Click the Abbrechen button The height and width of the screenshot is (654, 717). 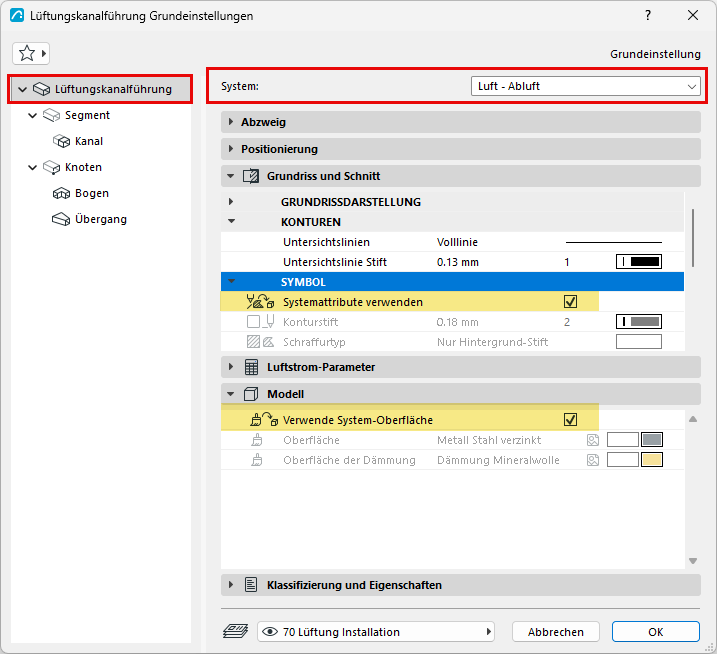pyautogui.click(x=556, y=632)
